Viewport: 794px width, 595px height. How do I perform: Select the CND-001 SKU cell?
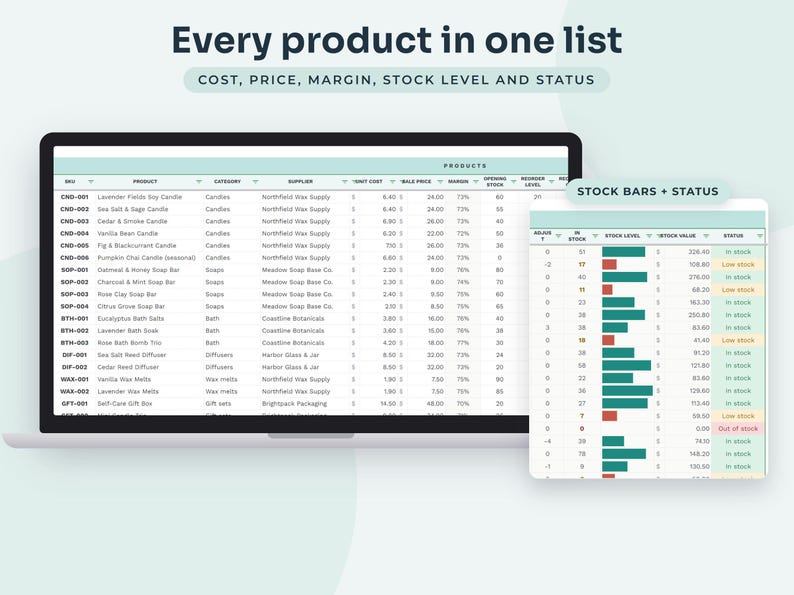coord(74,197)
